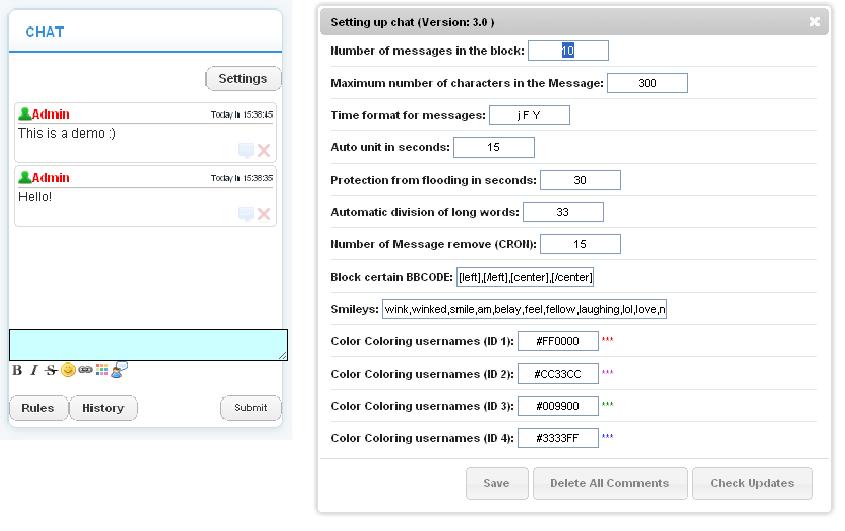Delete the 'Hello!' message
Screen dimensions: 845x531
tap(264, 214)
